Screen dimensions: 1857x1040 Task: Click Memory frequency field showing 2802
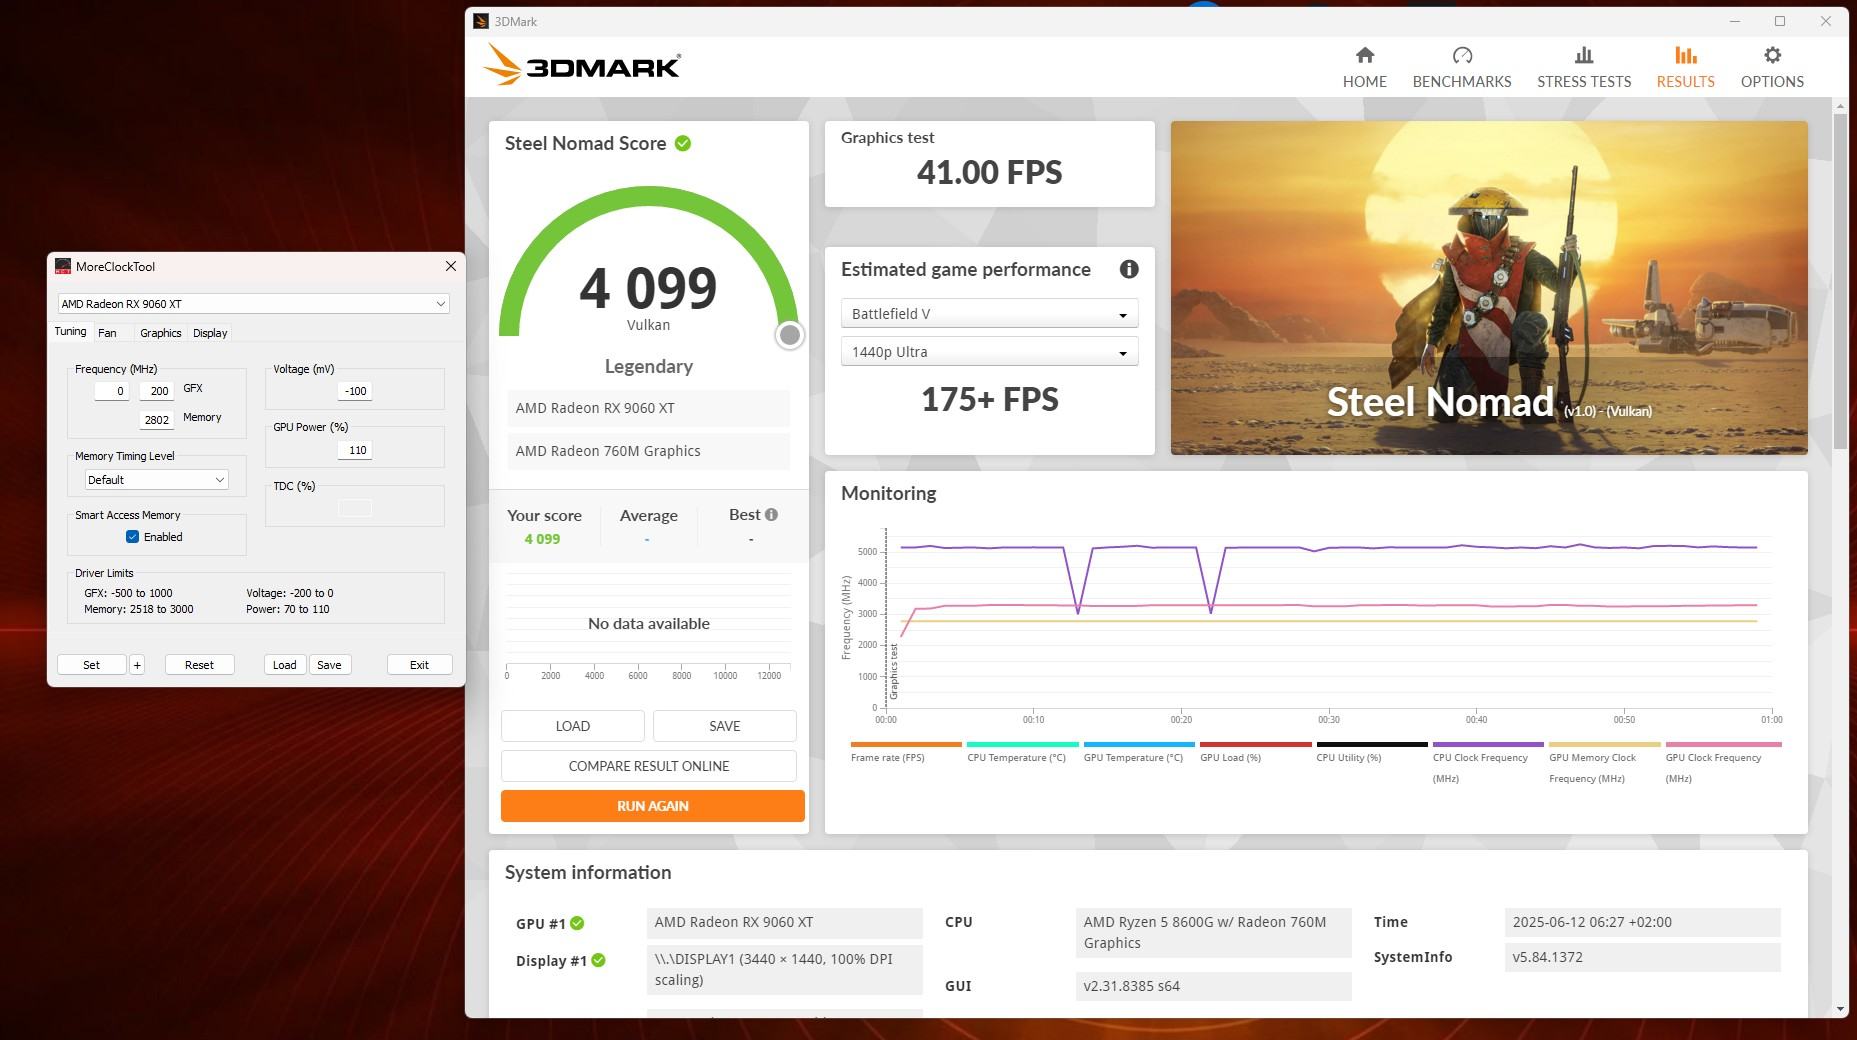tap(156, 420)
